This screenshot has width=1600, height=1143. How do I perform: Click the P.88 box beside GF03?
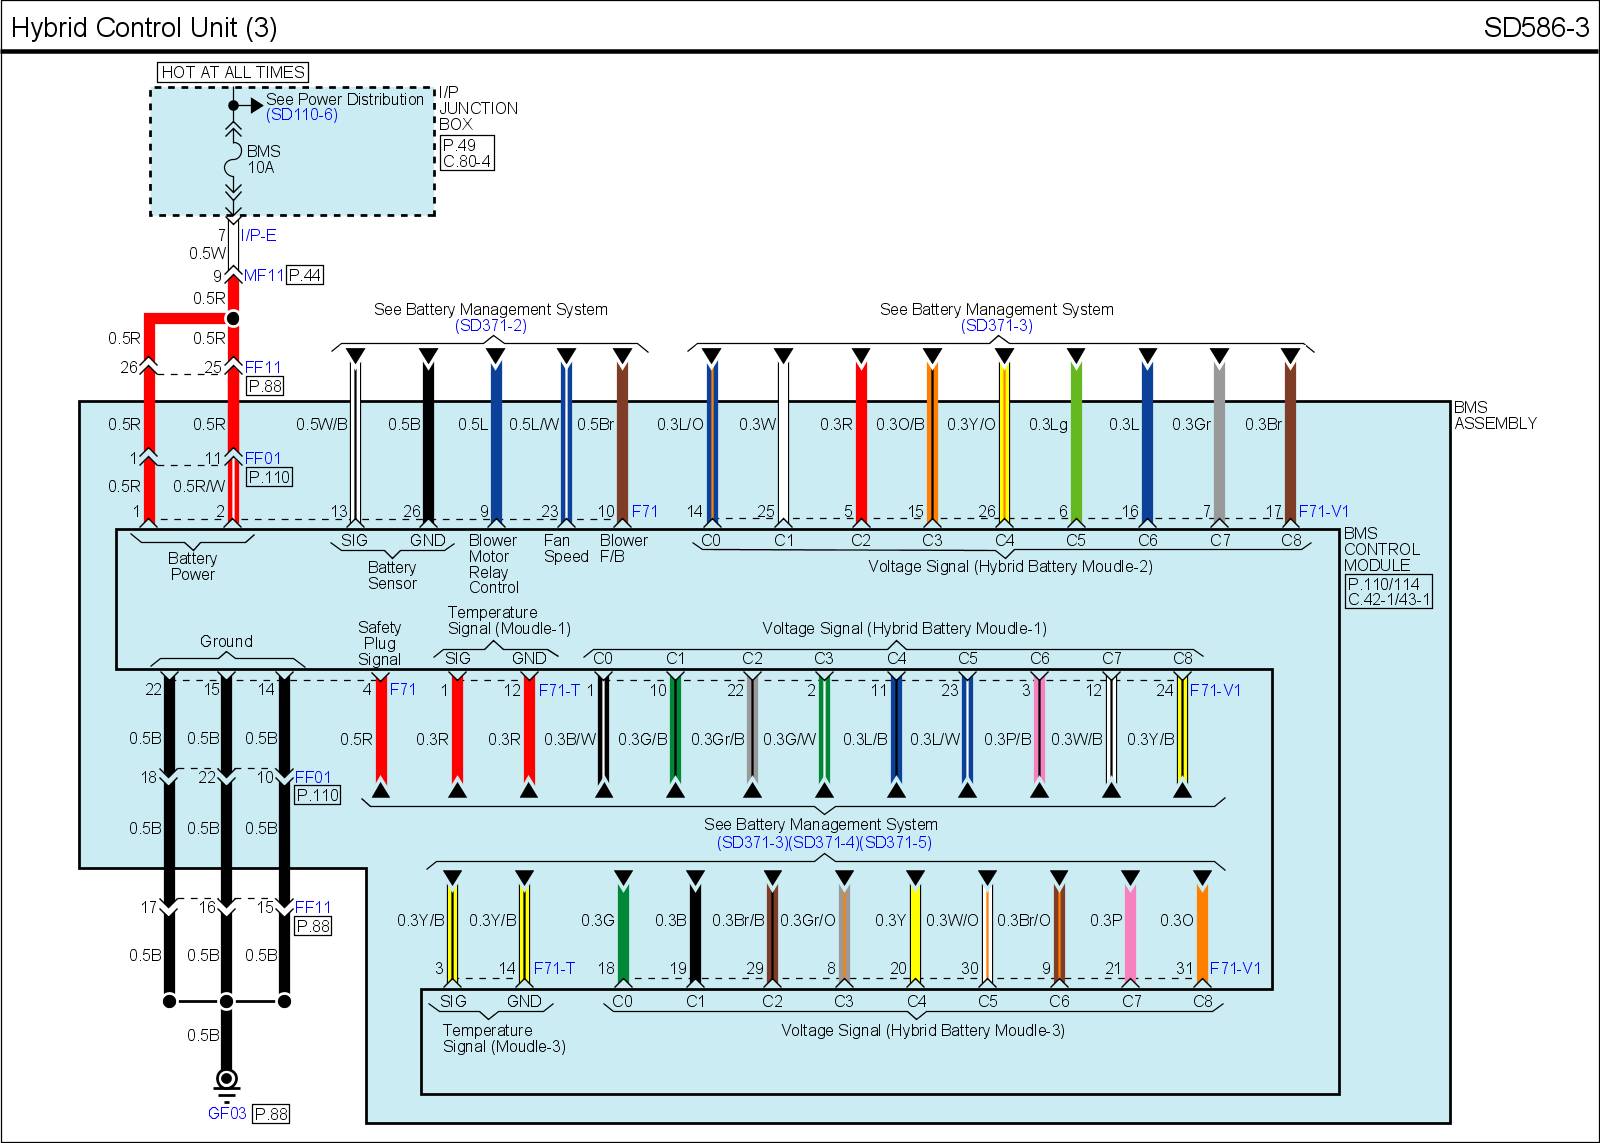(272, 1114)
